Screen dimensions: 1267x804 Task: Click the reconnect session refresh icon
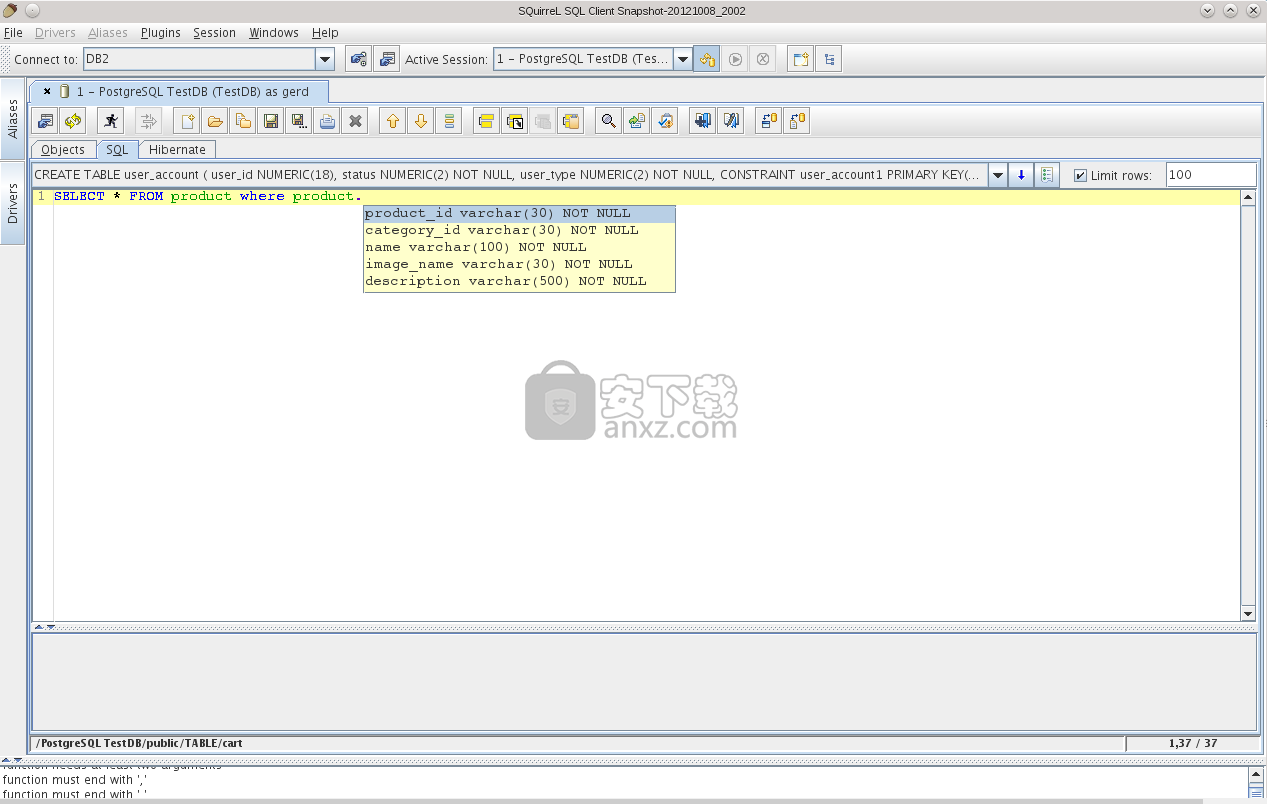(73, 121)
